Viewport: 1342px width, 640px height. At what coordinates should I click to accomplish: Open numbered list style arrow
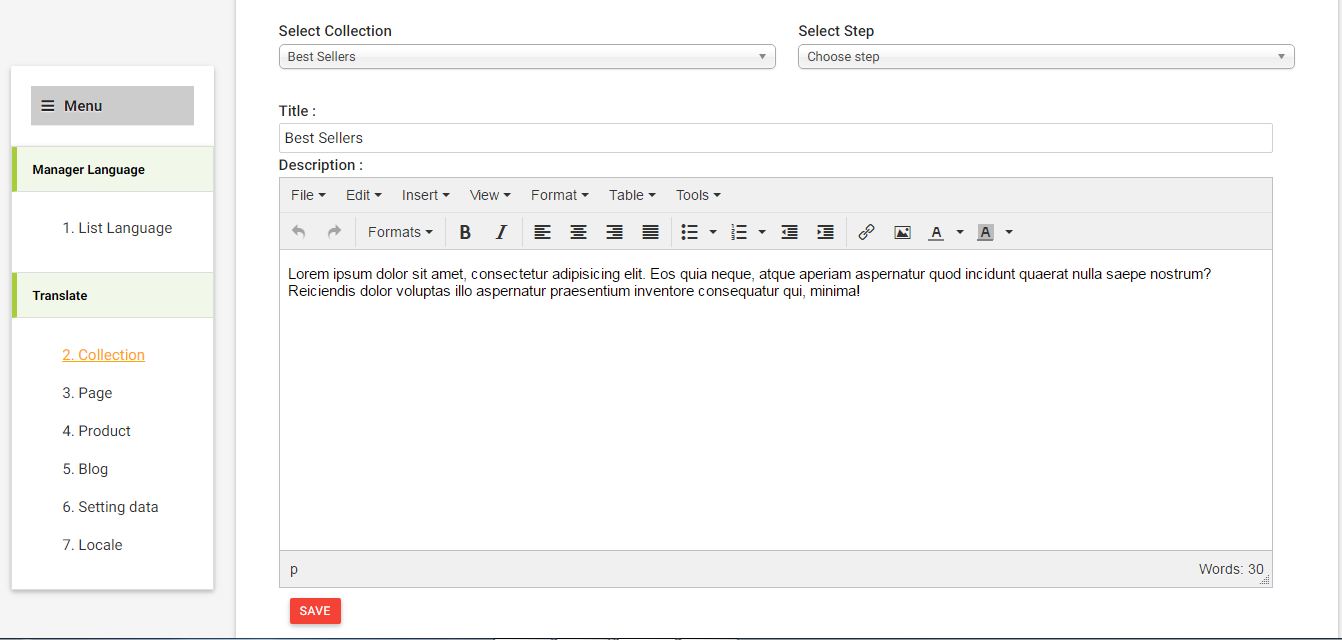(762, 232)
